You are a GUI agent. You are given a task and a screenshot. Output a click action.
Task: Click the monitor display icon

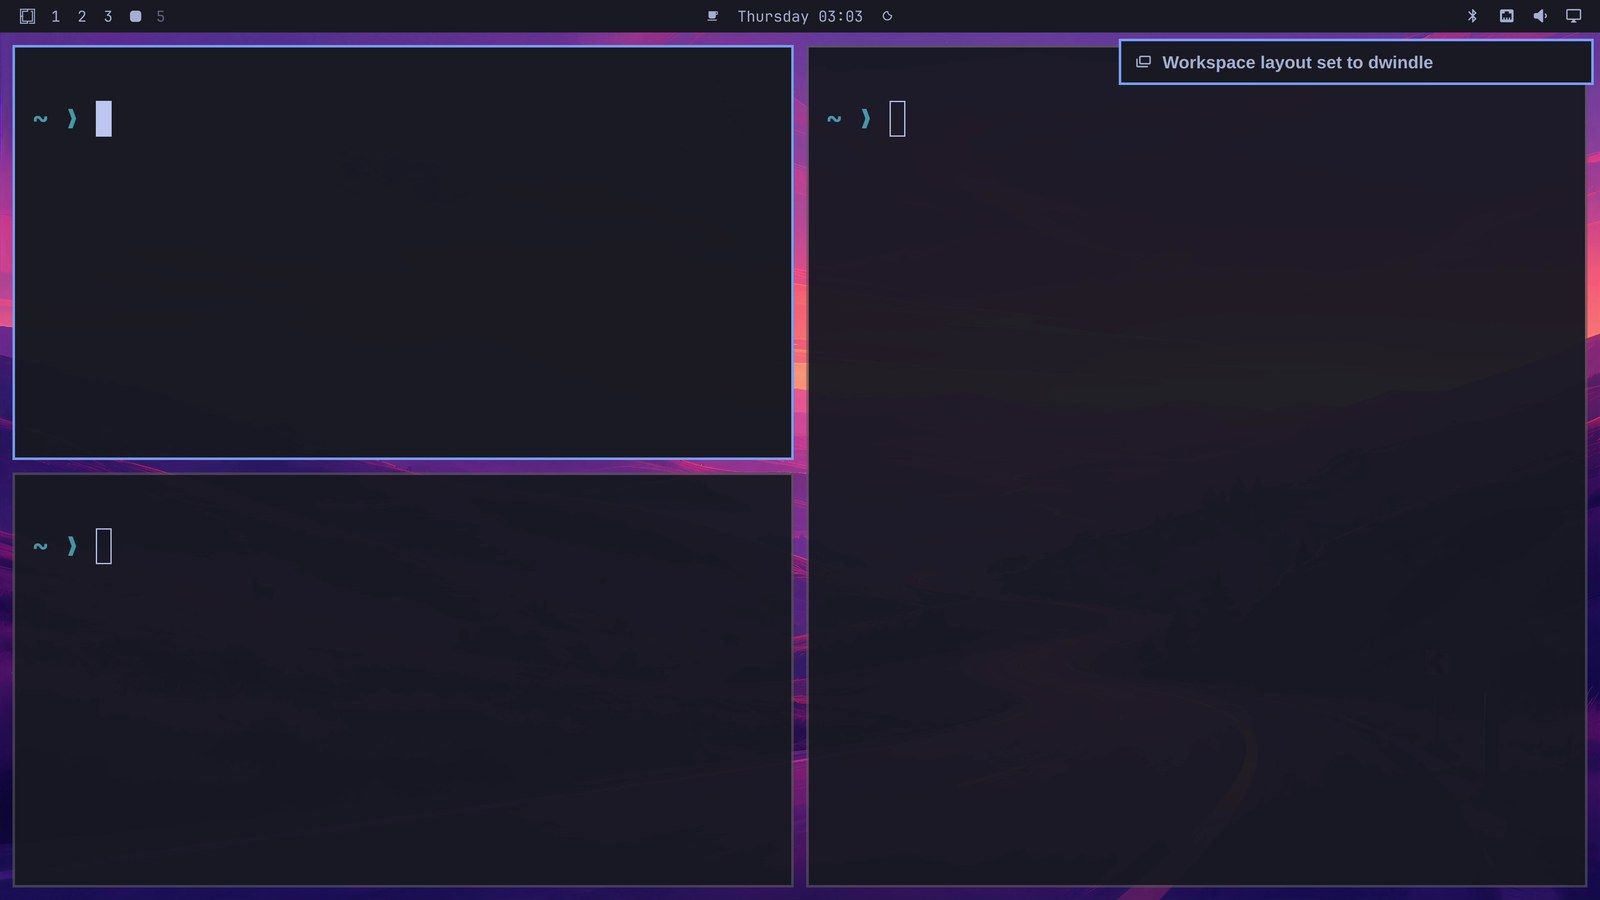[x=1573, y=16]
